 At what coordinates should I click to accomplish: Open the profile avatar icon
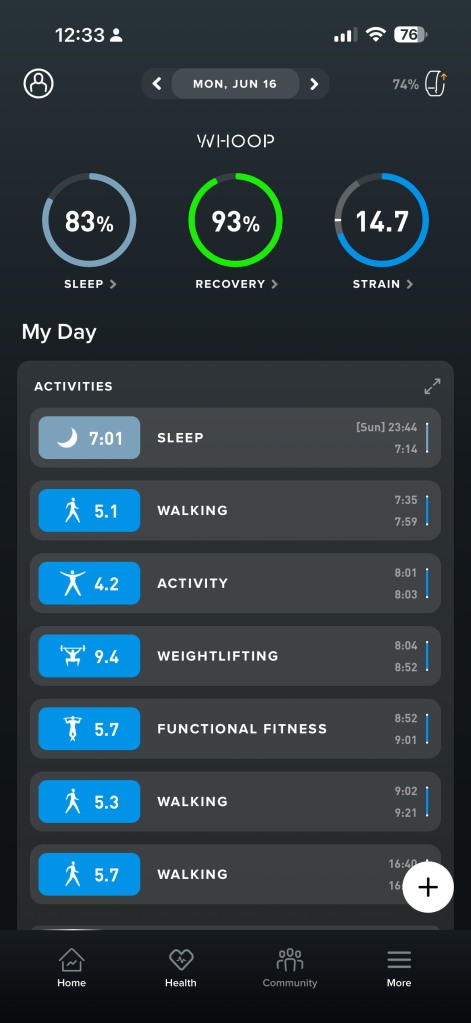click(38, 84)
